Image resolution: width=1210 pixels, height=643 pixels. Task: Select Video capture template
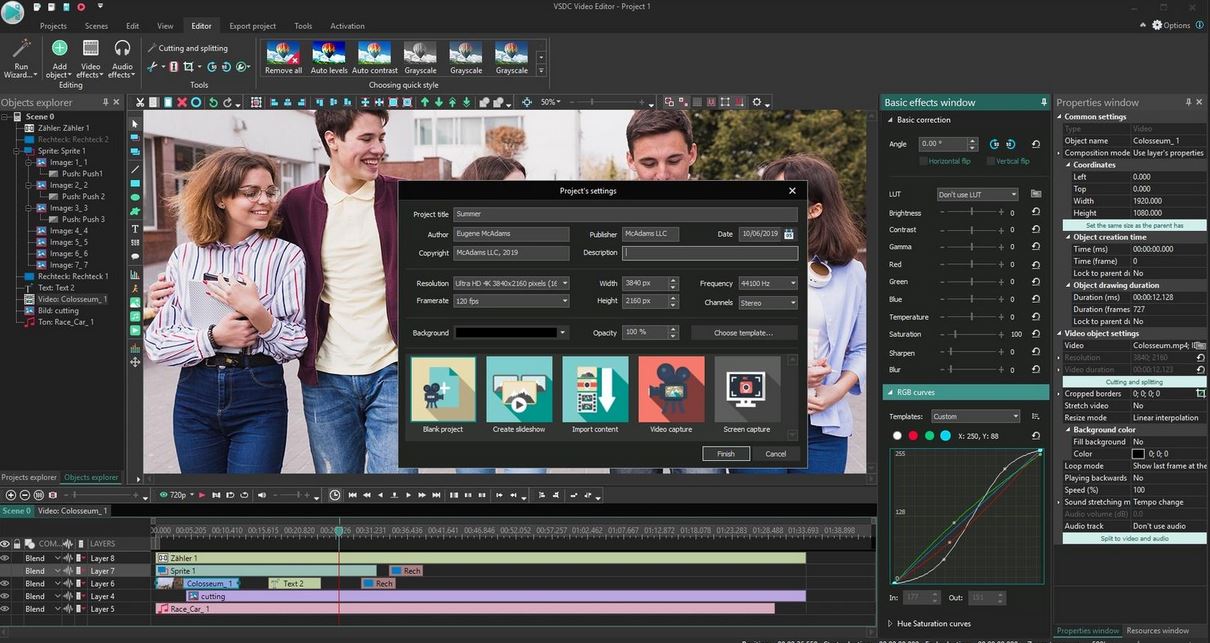(x=671, y=395)
